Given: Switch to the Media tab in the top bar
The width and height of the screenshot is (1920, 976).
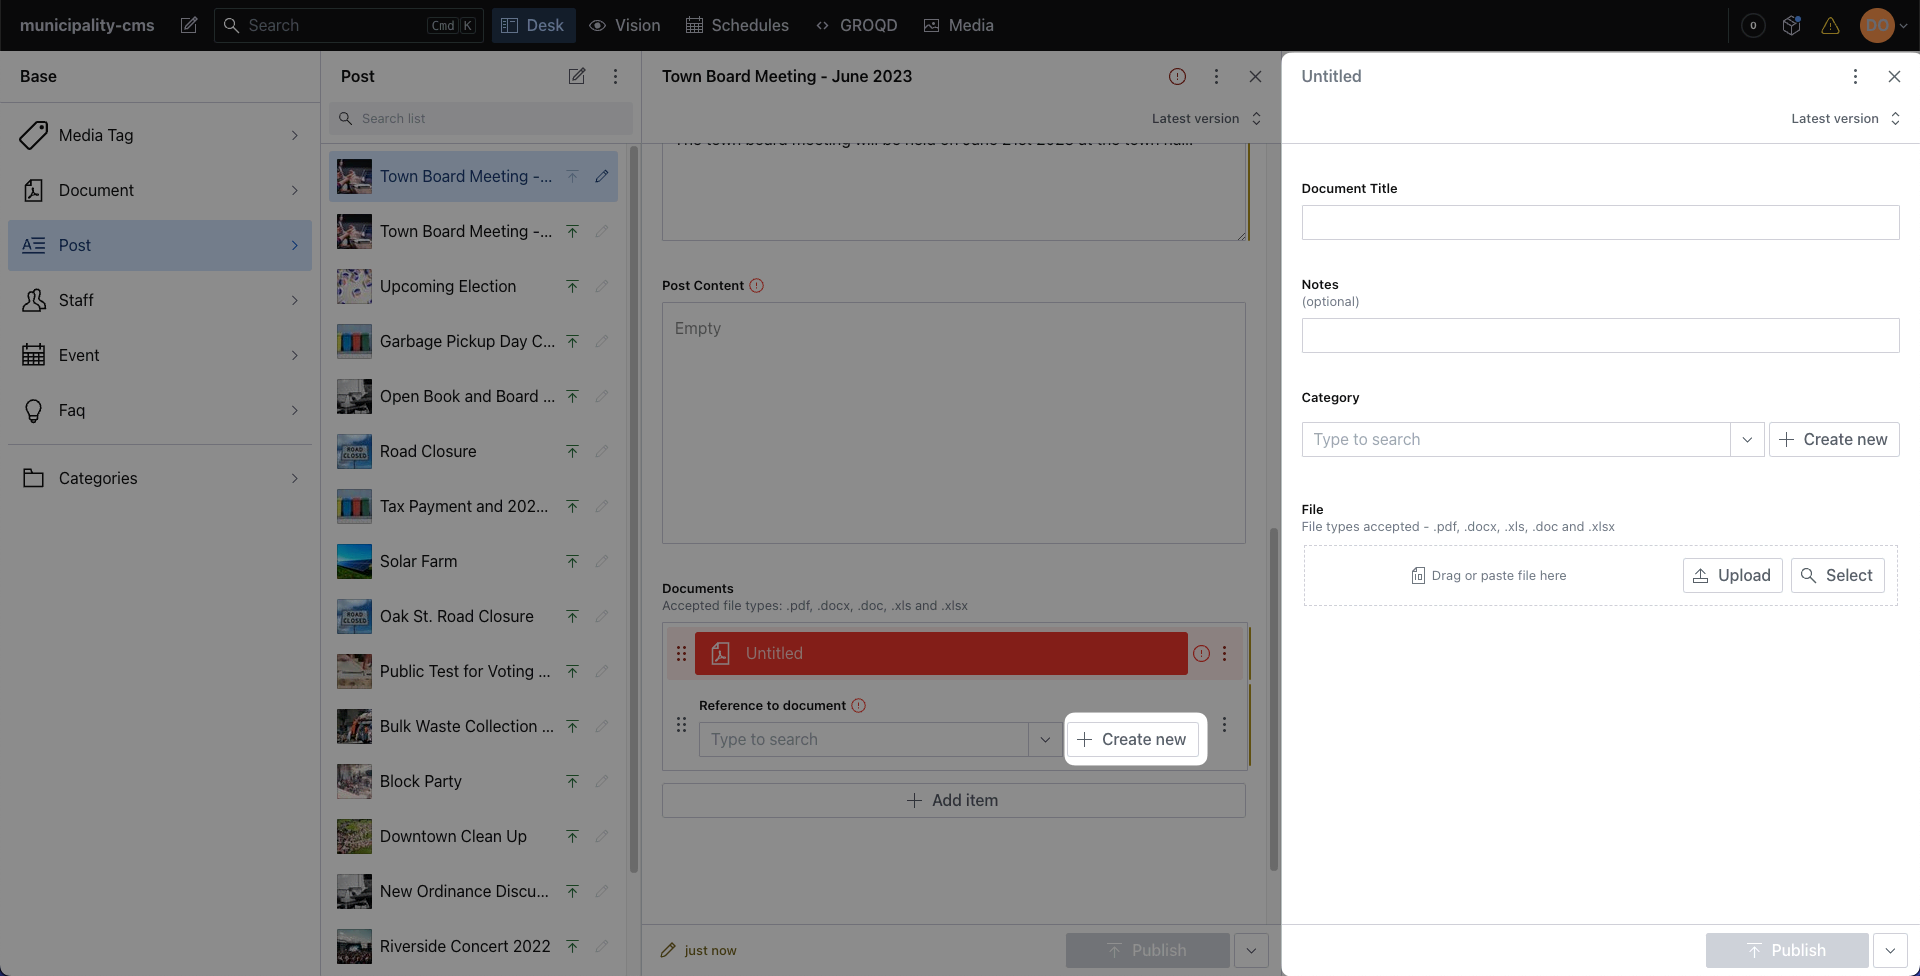Looking at the screenshot, I should coord(958,25).
